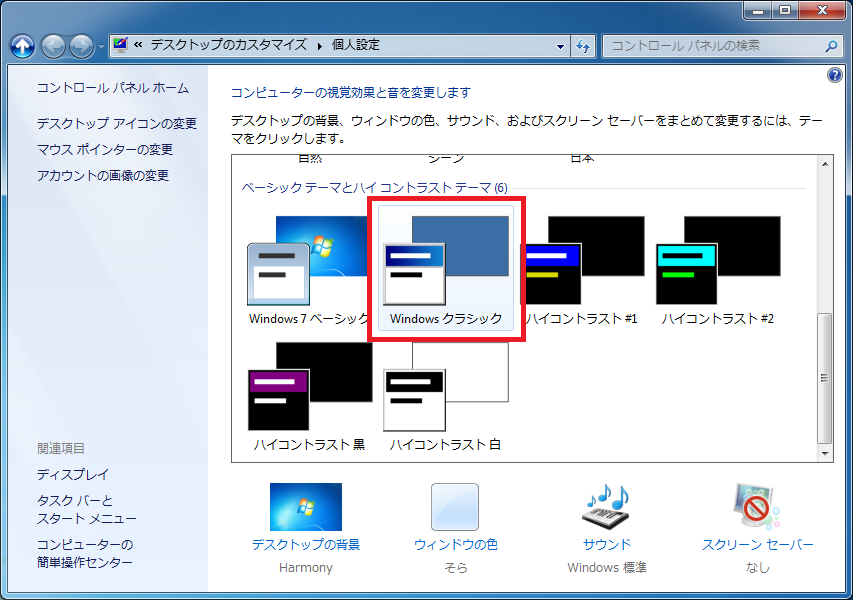Click the magnifier search icon

831,46
